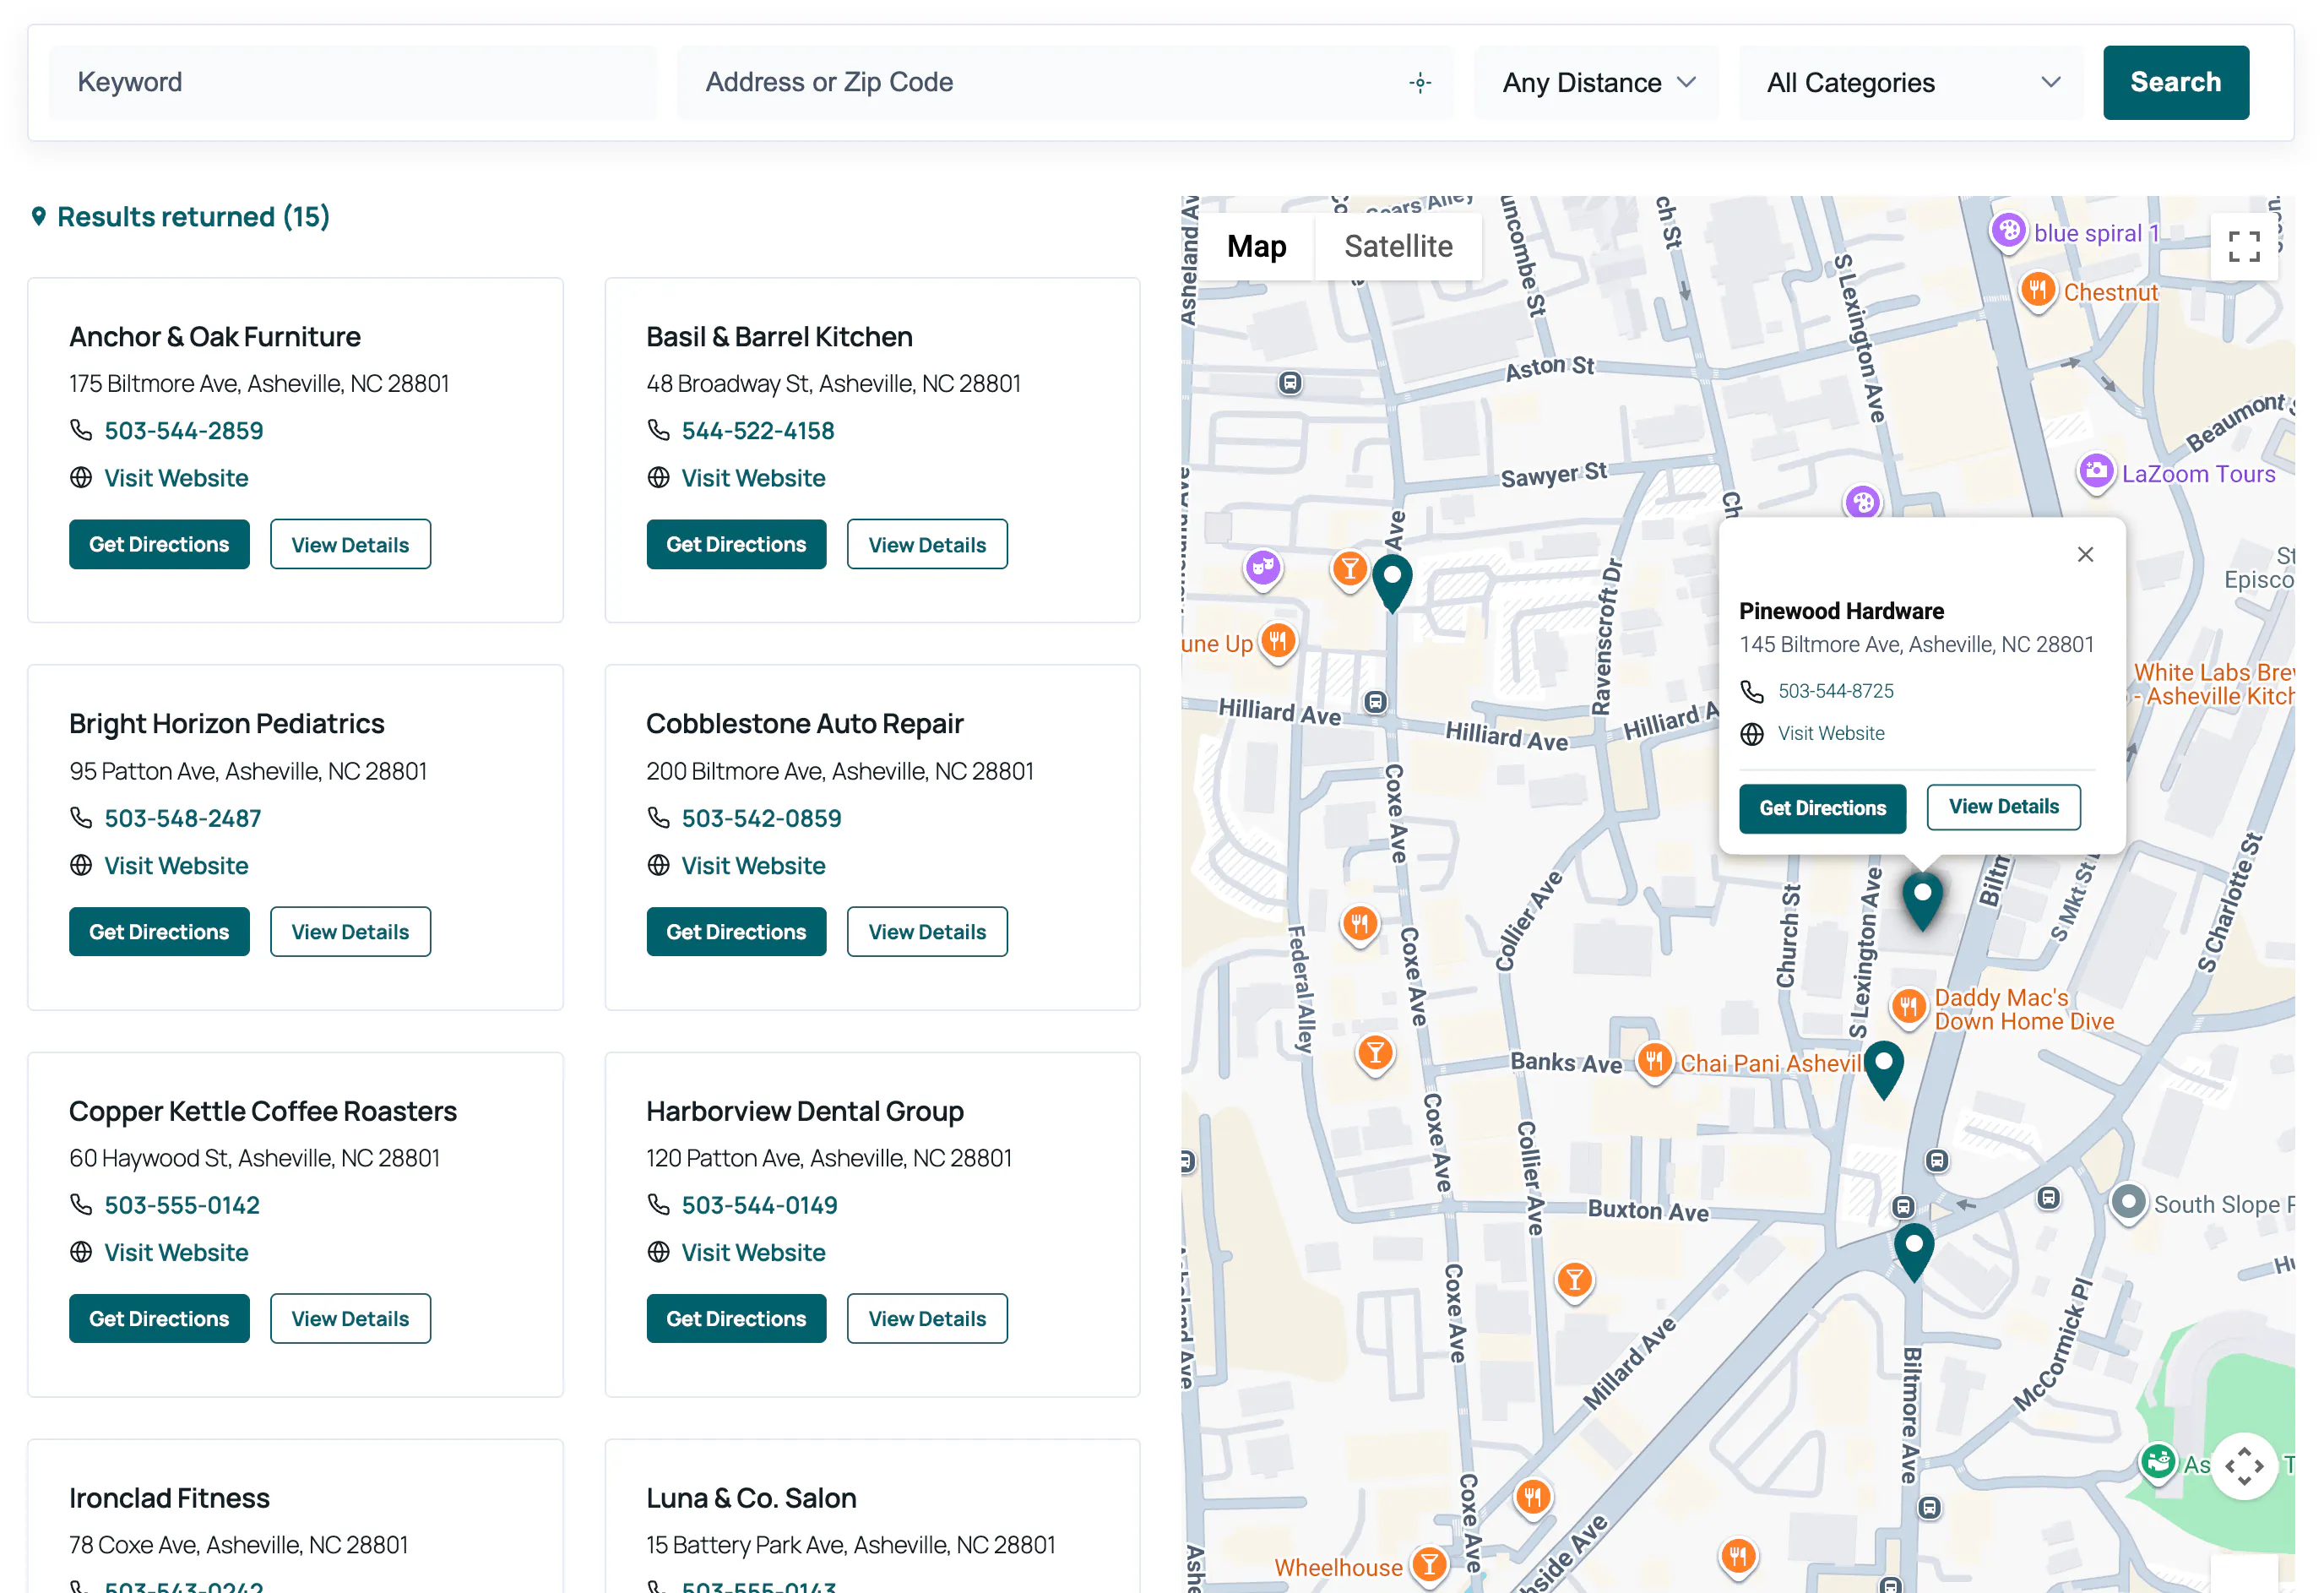
Task: Click the Chai Pani restaurant marker icon
Action: [x=1654, y=1061]
